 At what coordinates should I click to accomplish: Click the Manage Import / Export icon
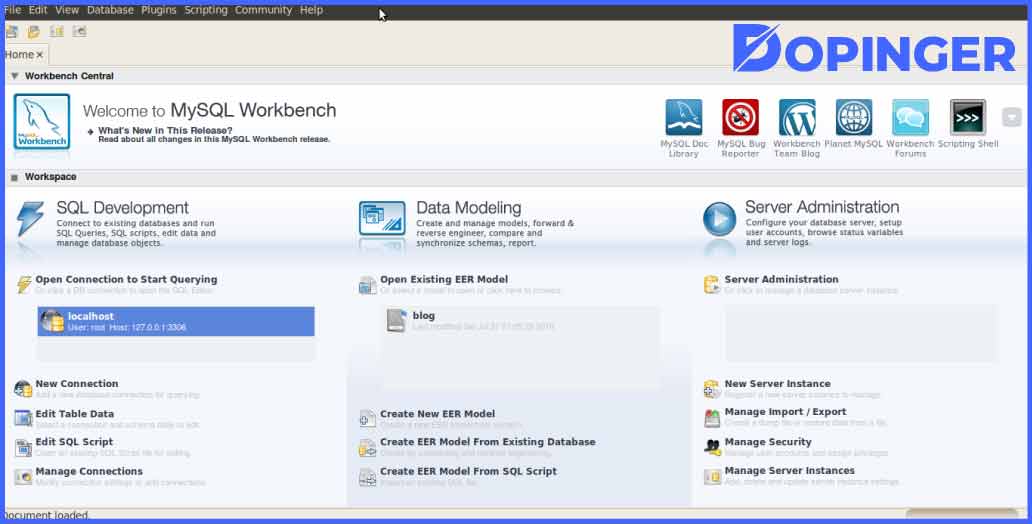[712, 417]
